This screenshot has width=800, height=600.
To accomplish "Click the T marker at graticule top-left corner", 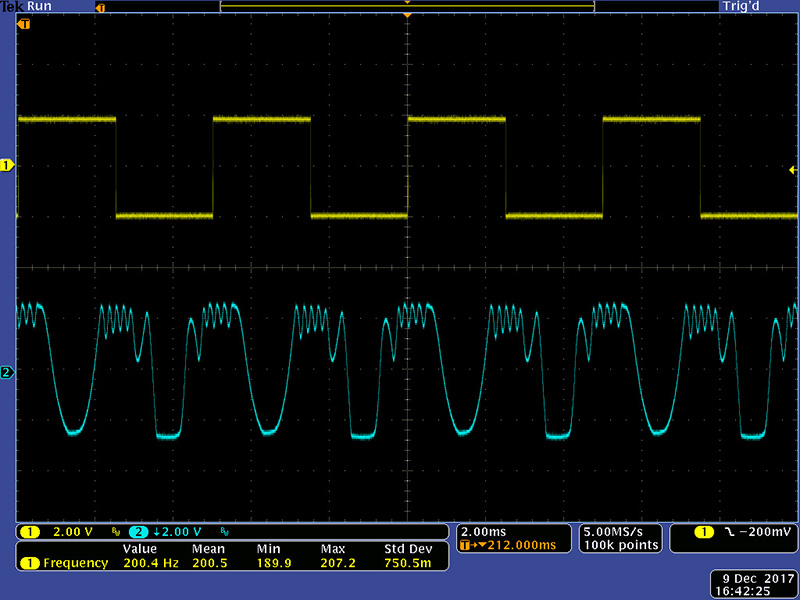I will tap(24, 22).
